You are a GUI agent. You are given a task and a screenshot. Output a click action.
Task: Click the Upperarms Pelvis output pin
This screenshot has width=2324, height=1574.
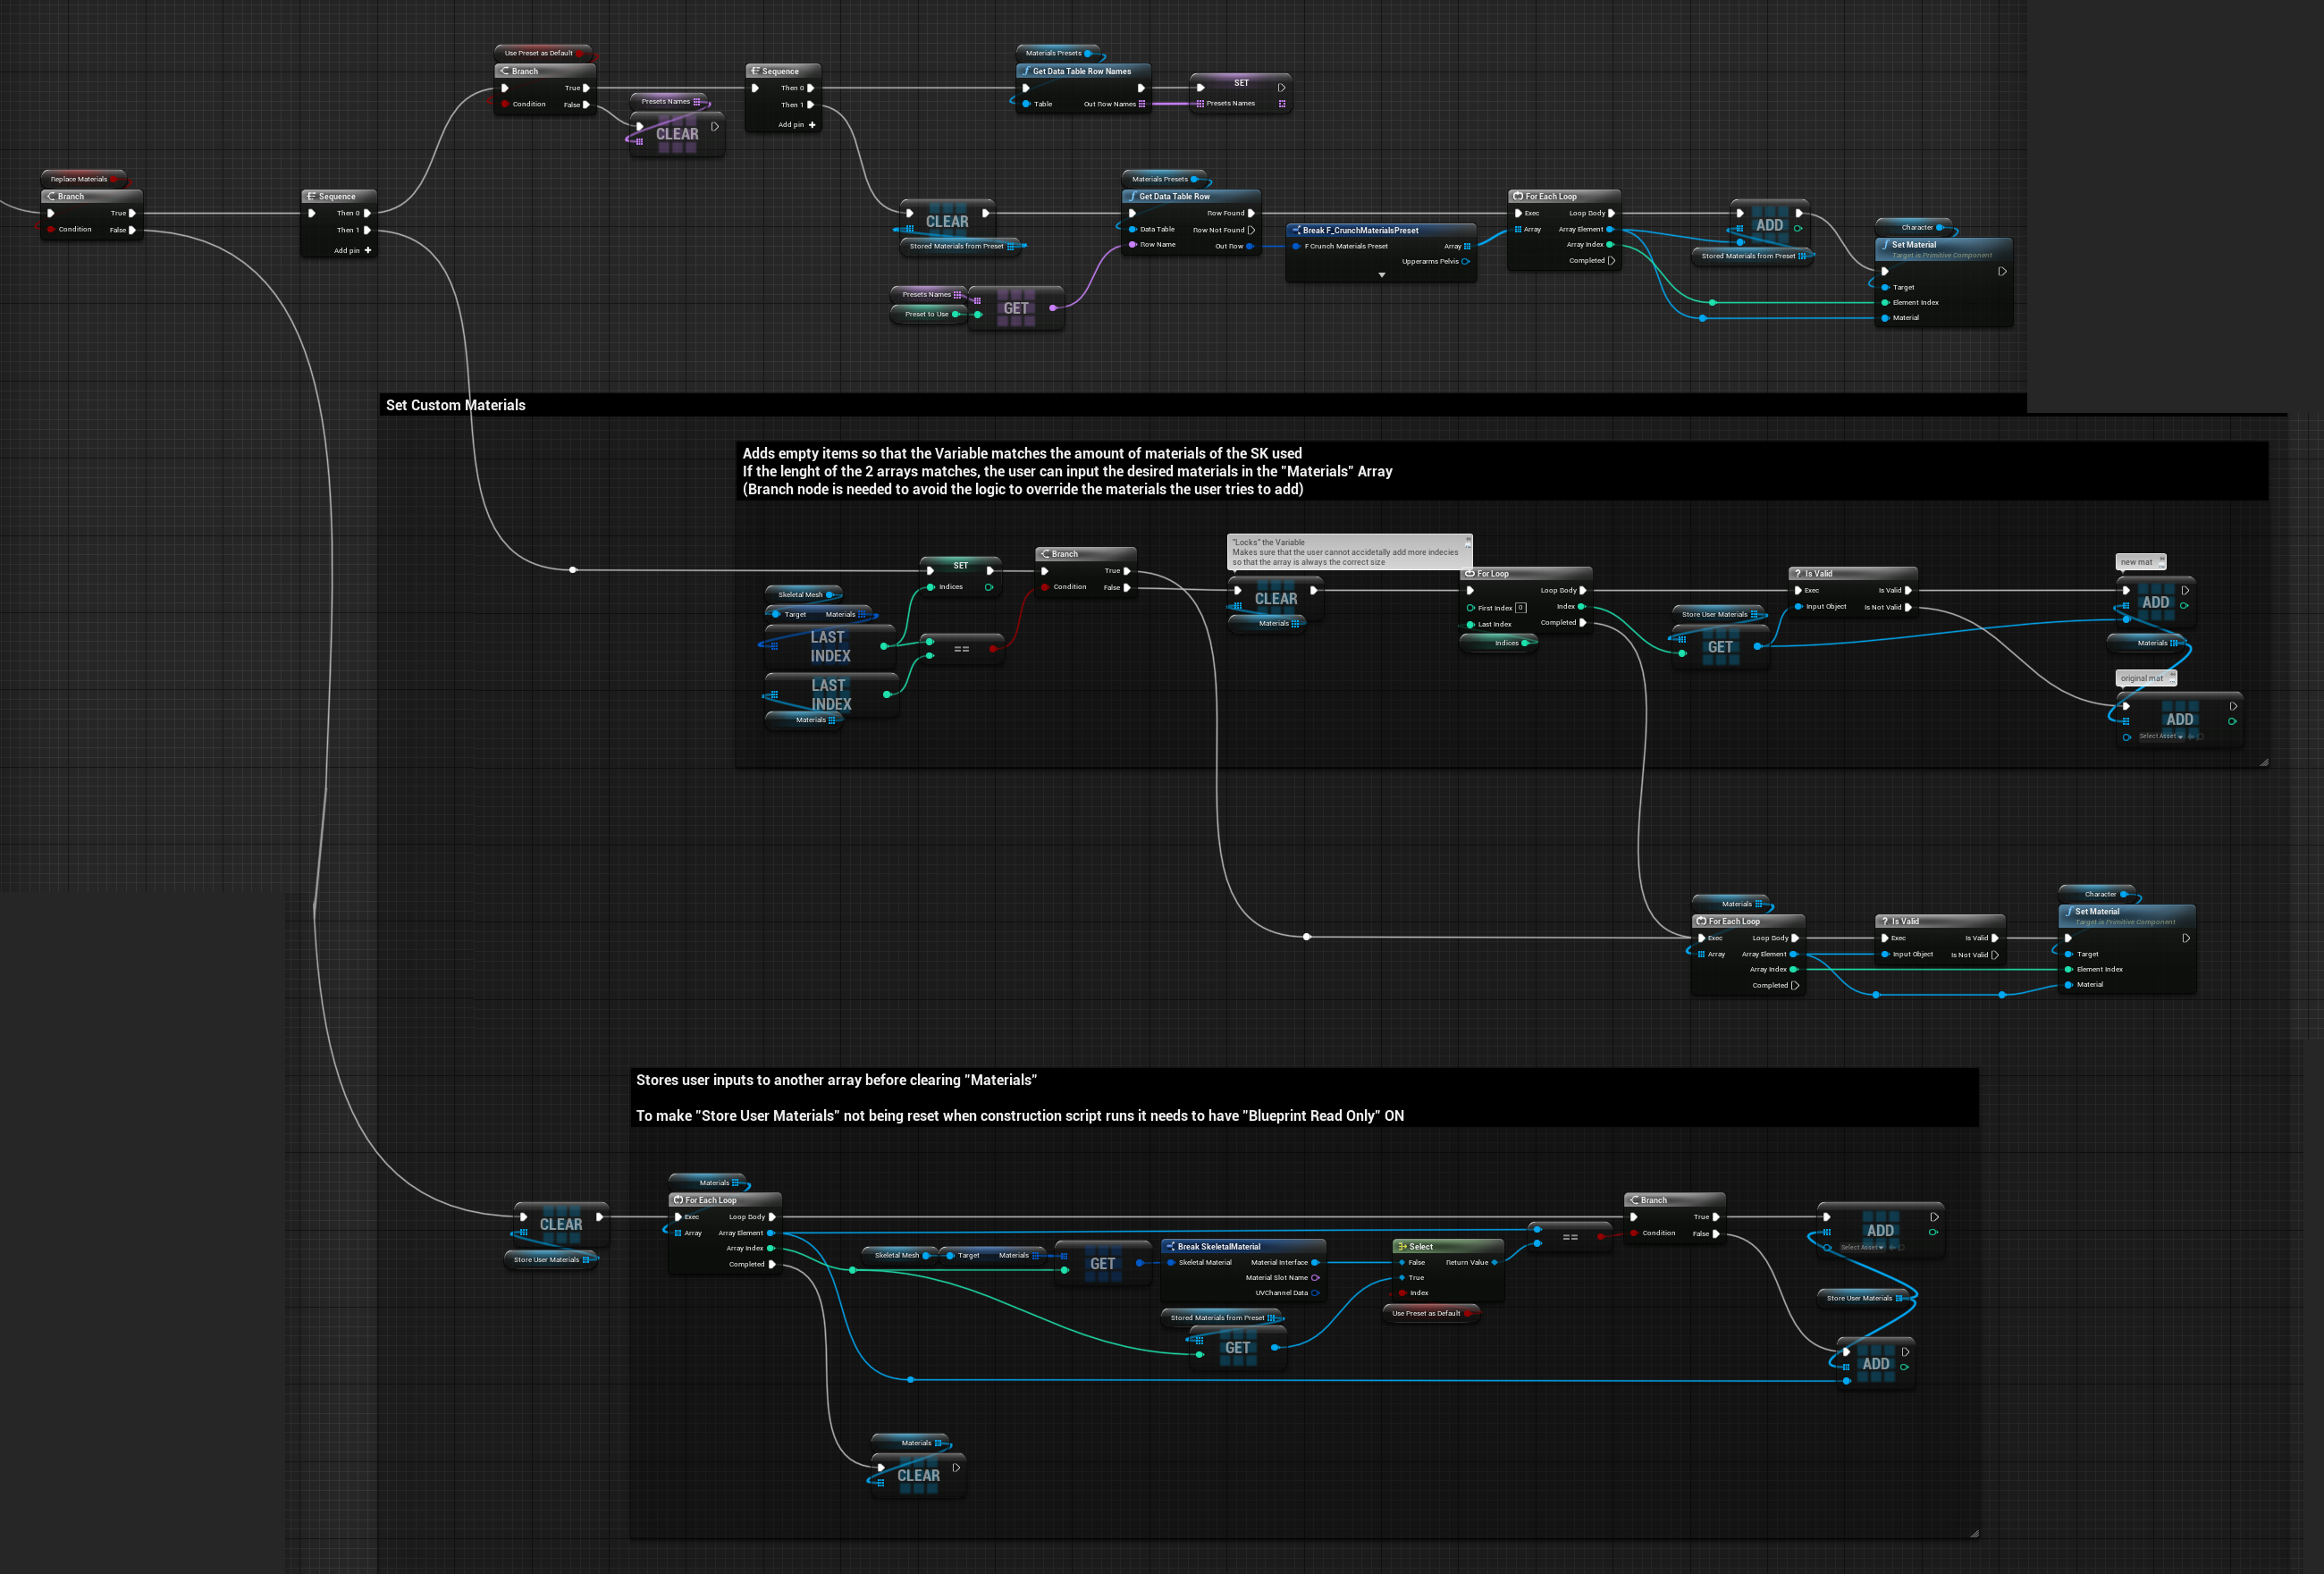tap(1466, 262)
